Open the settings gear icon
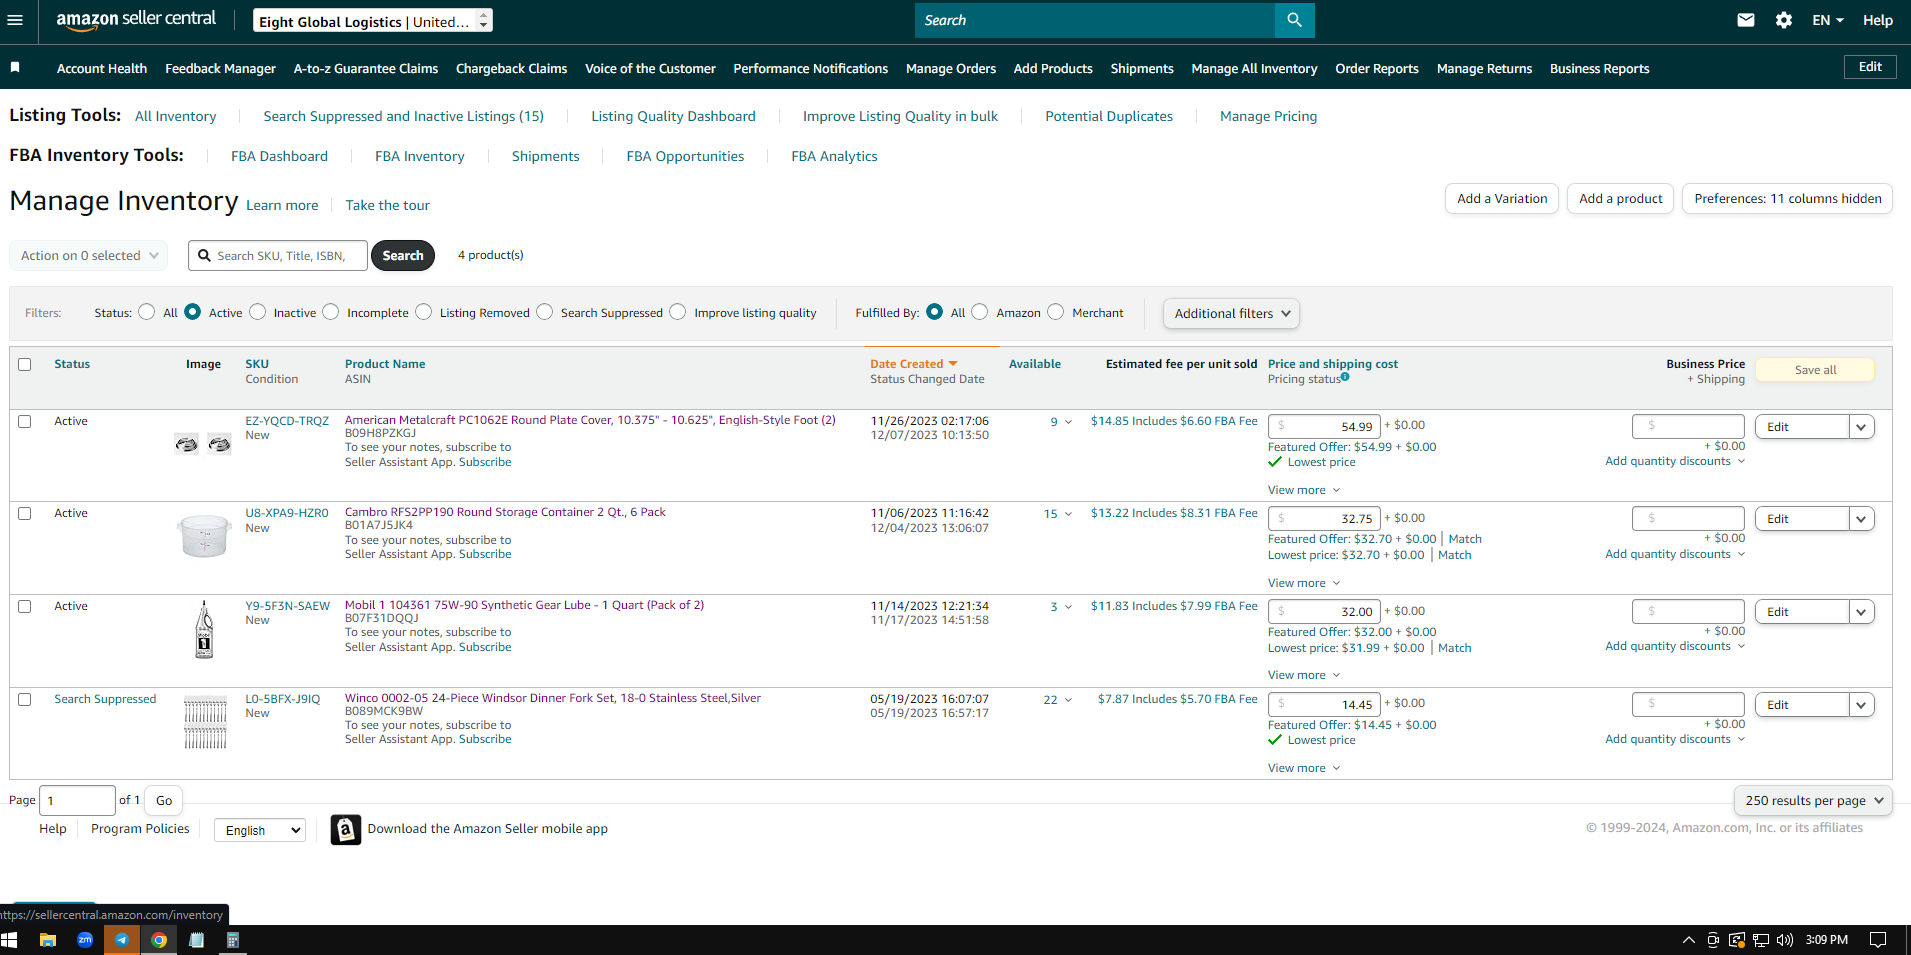The image size is (1911, 955). 1784,20
